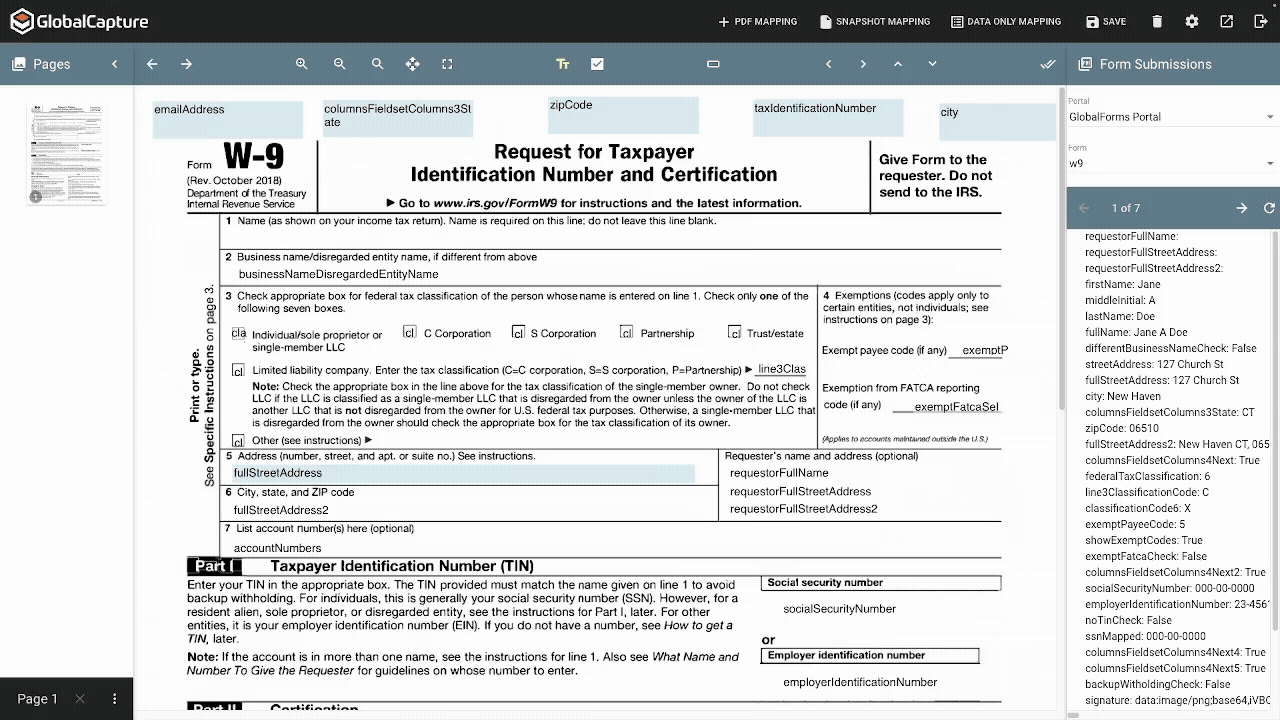Close the Page 1 tab with X
The height and width of the screenshot is (720, 1280).
(80, 699)
